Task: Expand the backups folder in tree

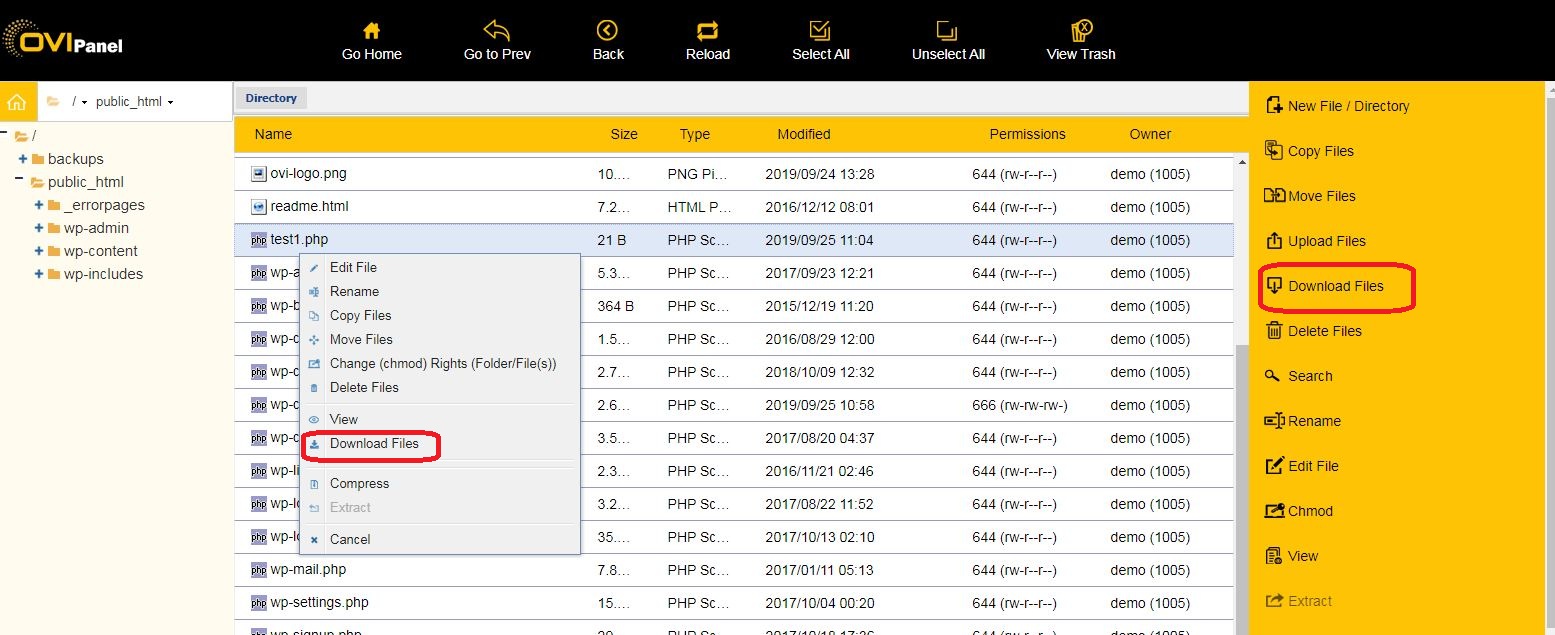Action: 23,159
